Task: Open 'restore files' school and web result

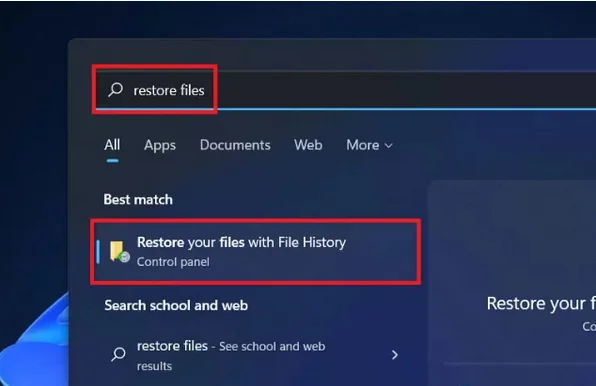Action: (256, 356)
